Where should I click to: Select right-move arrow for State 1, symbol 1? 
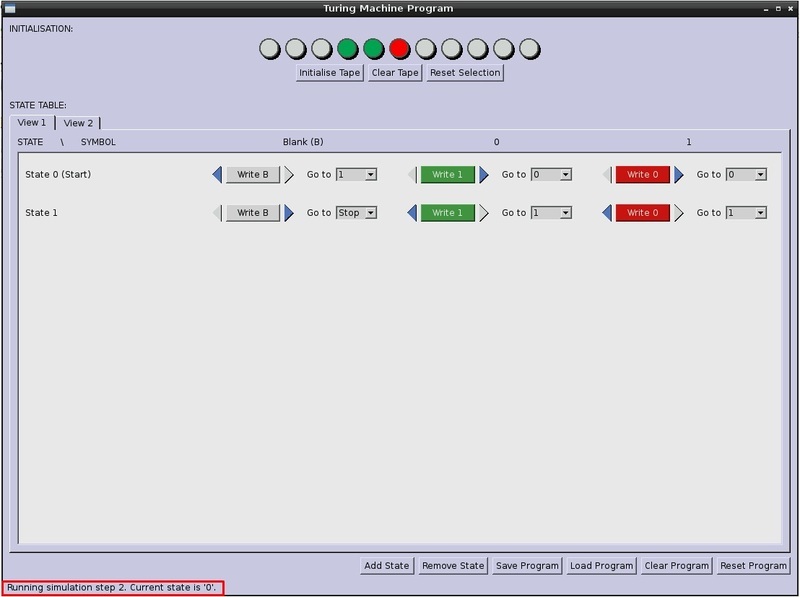pyautogui.click(x=679, y=213)
